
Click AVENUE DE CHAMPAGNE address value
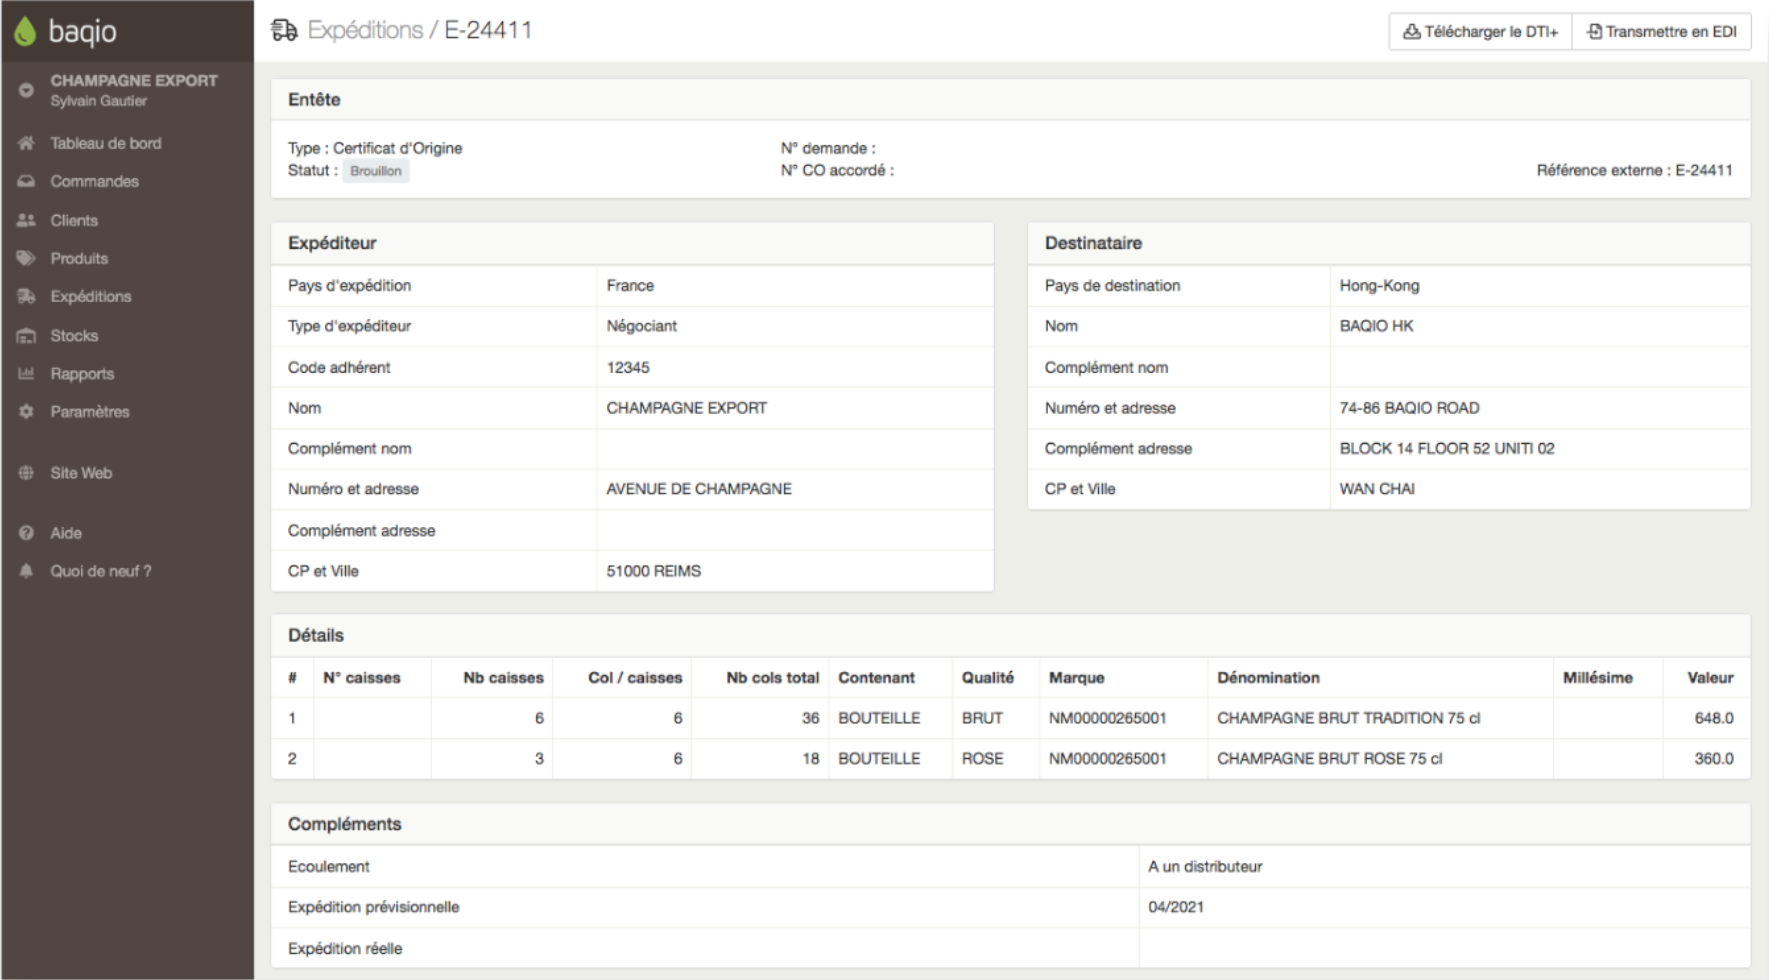(x=699, y=489)
